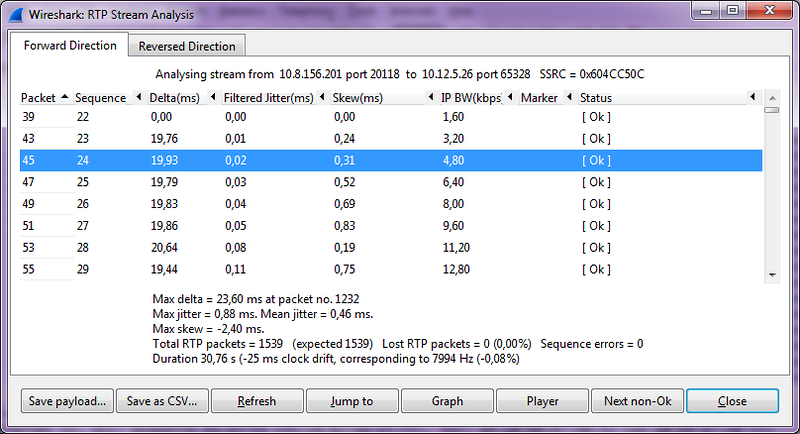This screenshot has width=800, height=434.
Task: Click the sort arrow on Packet column
Action: (x=65, y=96)
